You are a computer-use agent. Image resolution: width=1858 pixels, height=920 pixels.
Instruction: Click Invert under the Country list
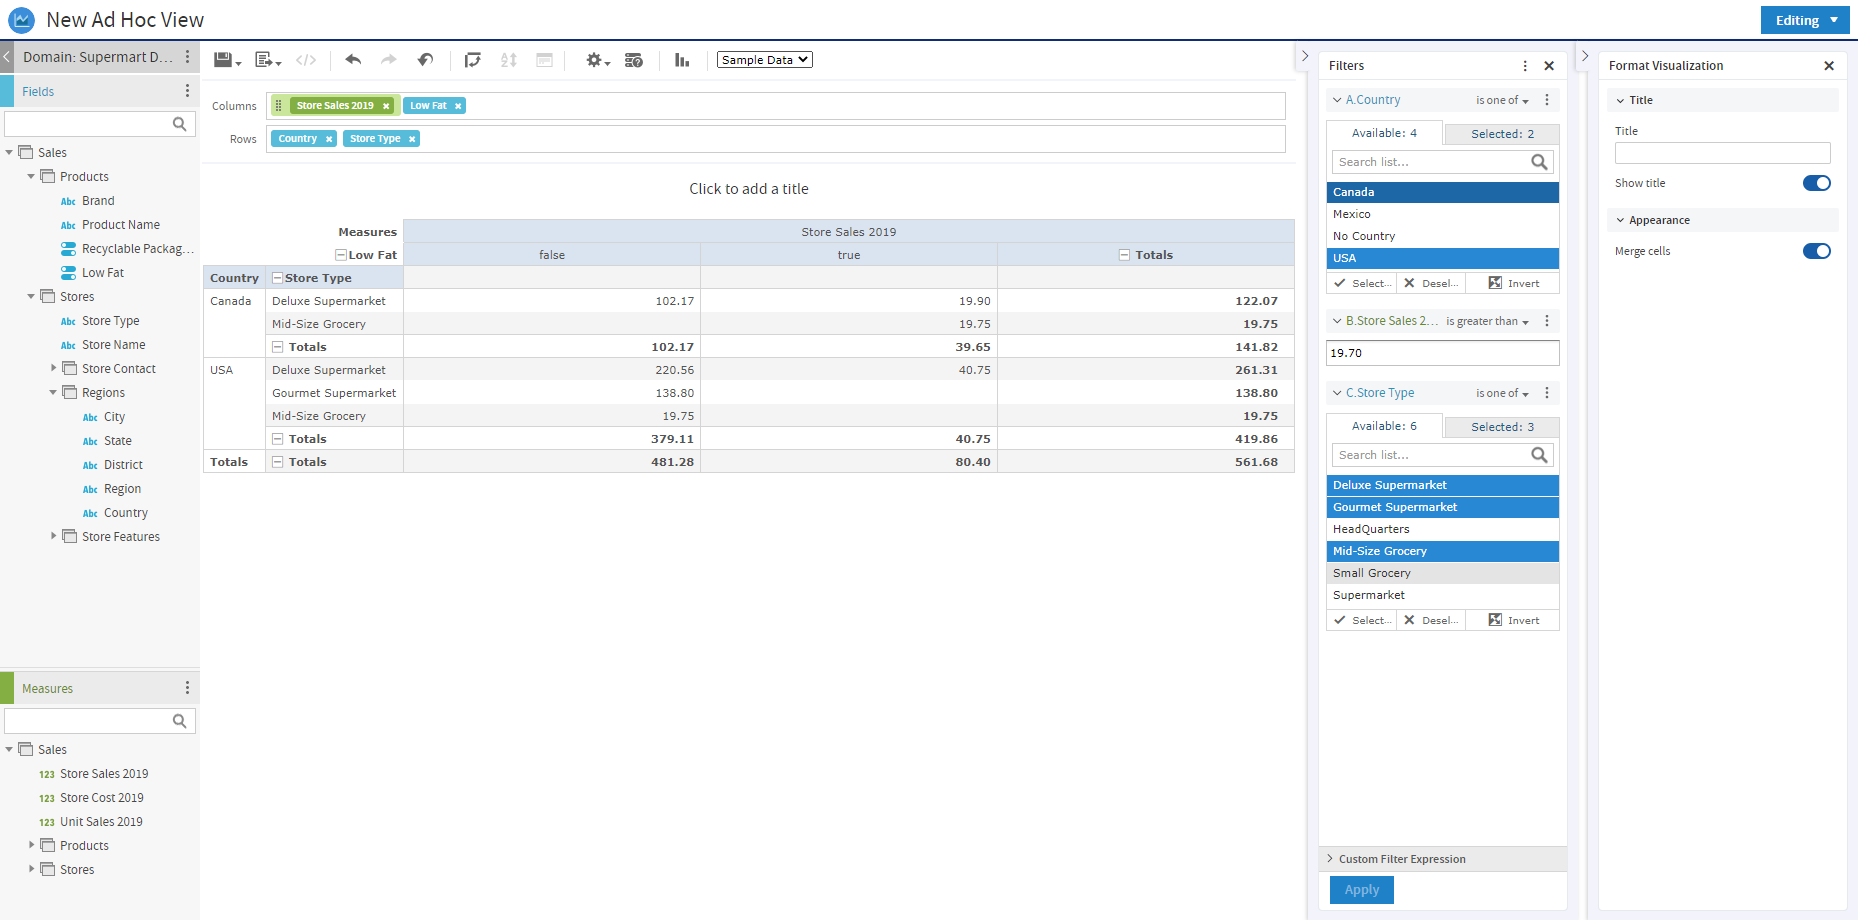pyautogui.click(x=1513, y=284)
